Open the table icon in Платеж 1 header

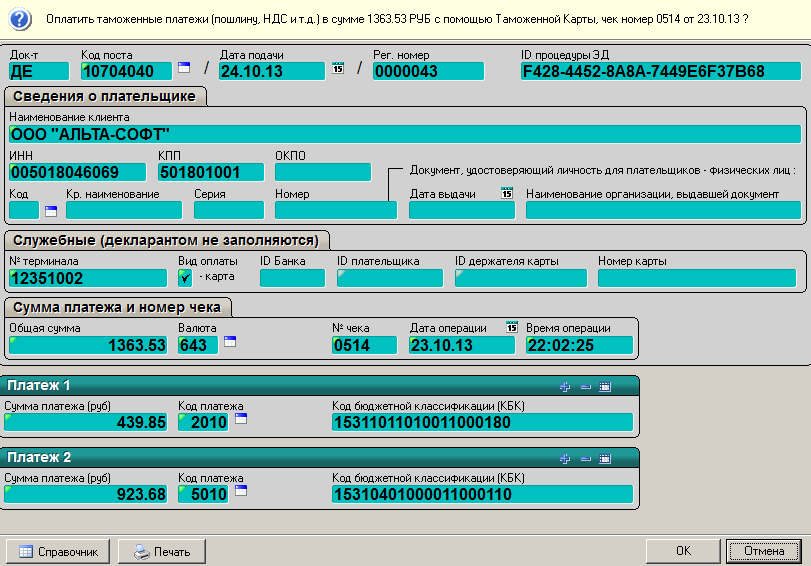(605, 386)
